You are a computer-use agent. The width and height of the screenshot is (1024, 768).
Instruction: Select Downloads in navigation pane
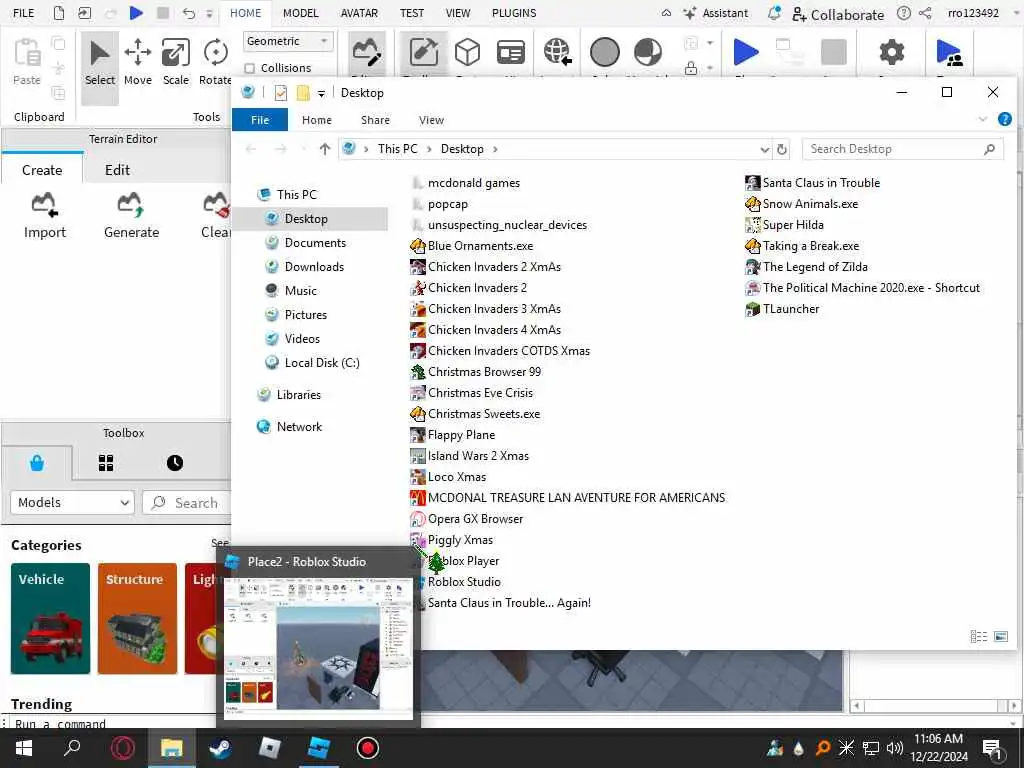pyautogui.click(x=313, y=266)
